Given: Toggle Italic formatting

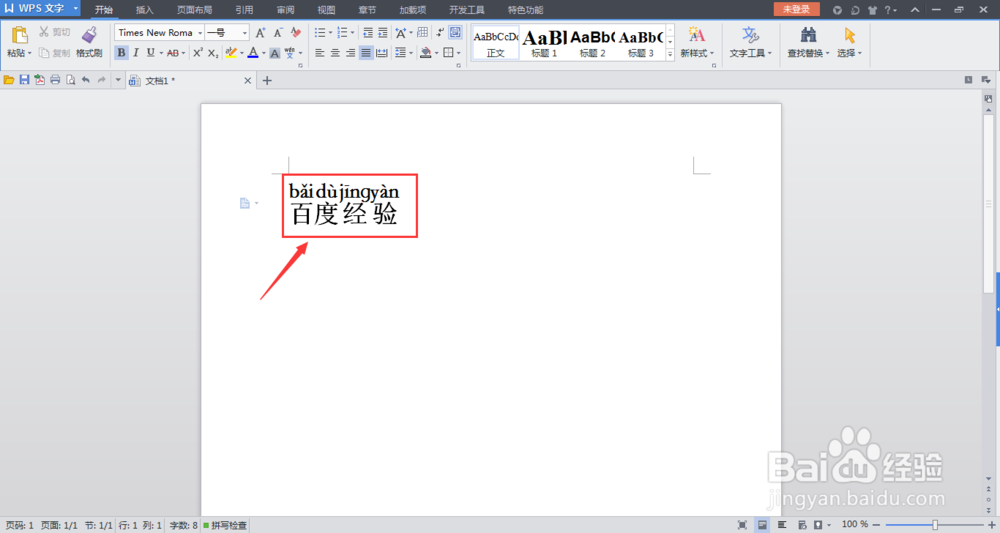Looking at the screenshot, I should (x=136, y=53).
